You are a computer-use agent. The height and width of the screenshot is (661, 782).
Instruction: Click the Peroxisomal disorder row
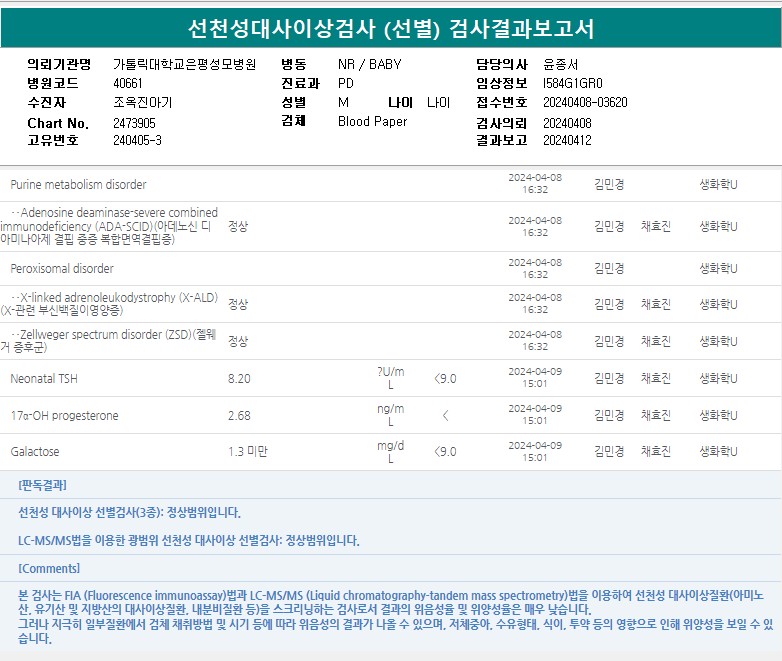[391, 268]
